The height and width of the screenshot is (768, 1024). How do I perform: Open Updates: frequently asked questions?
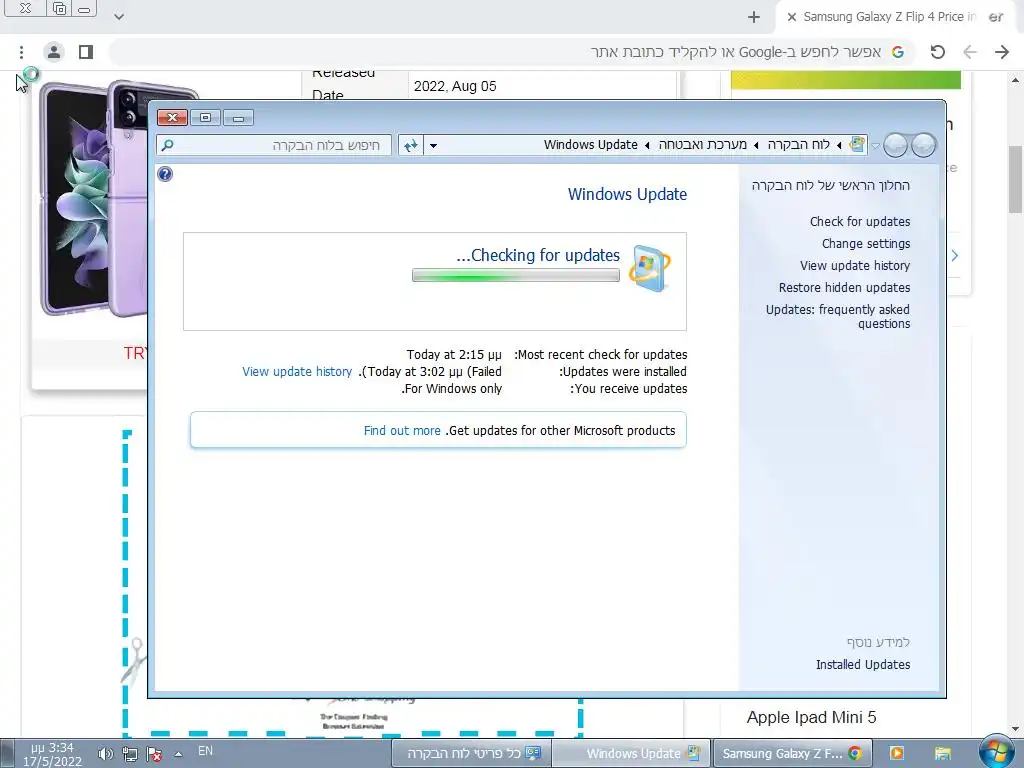coord(838,316)
